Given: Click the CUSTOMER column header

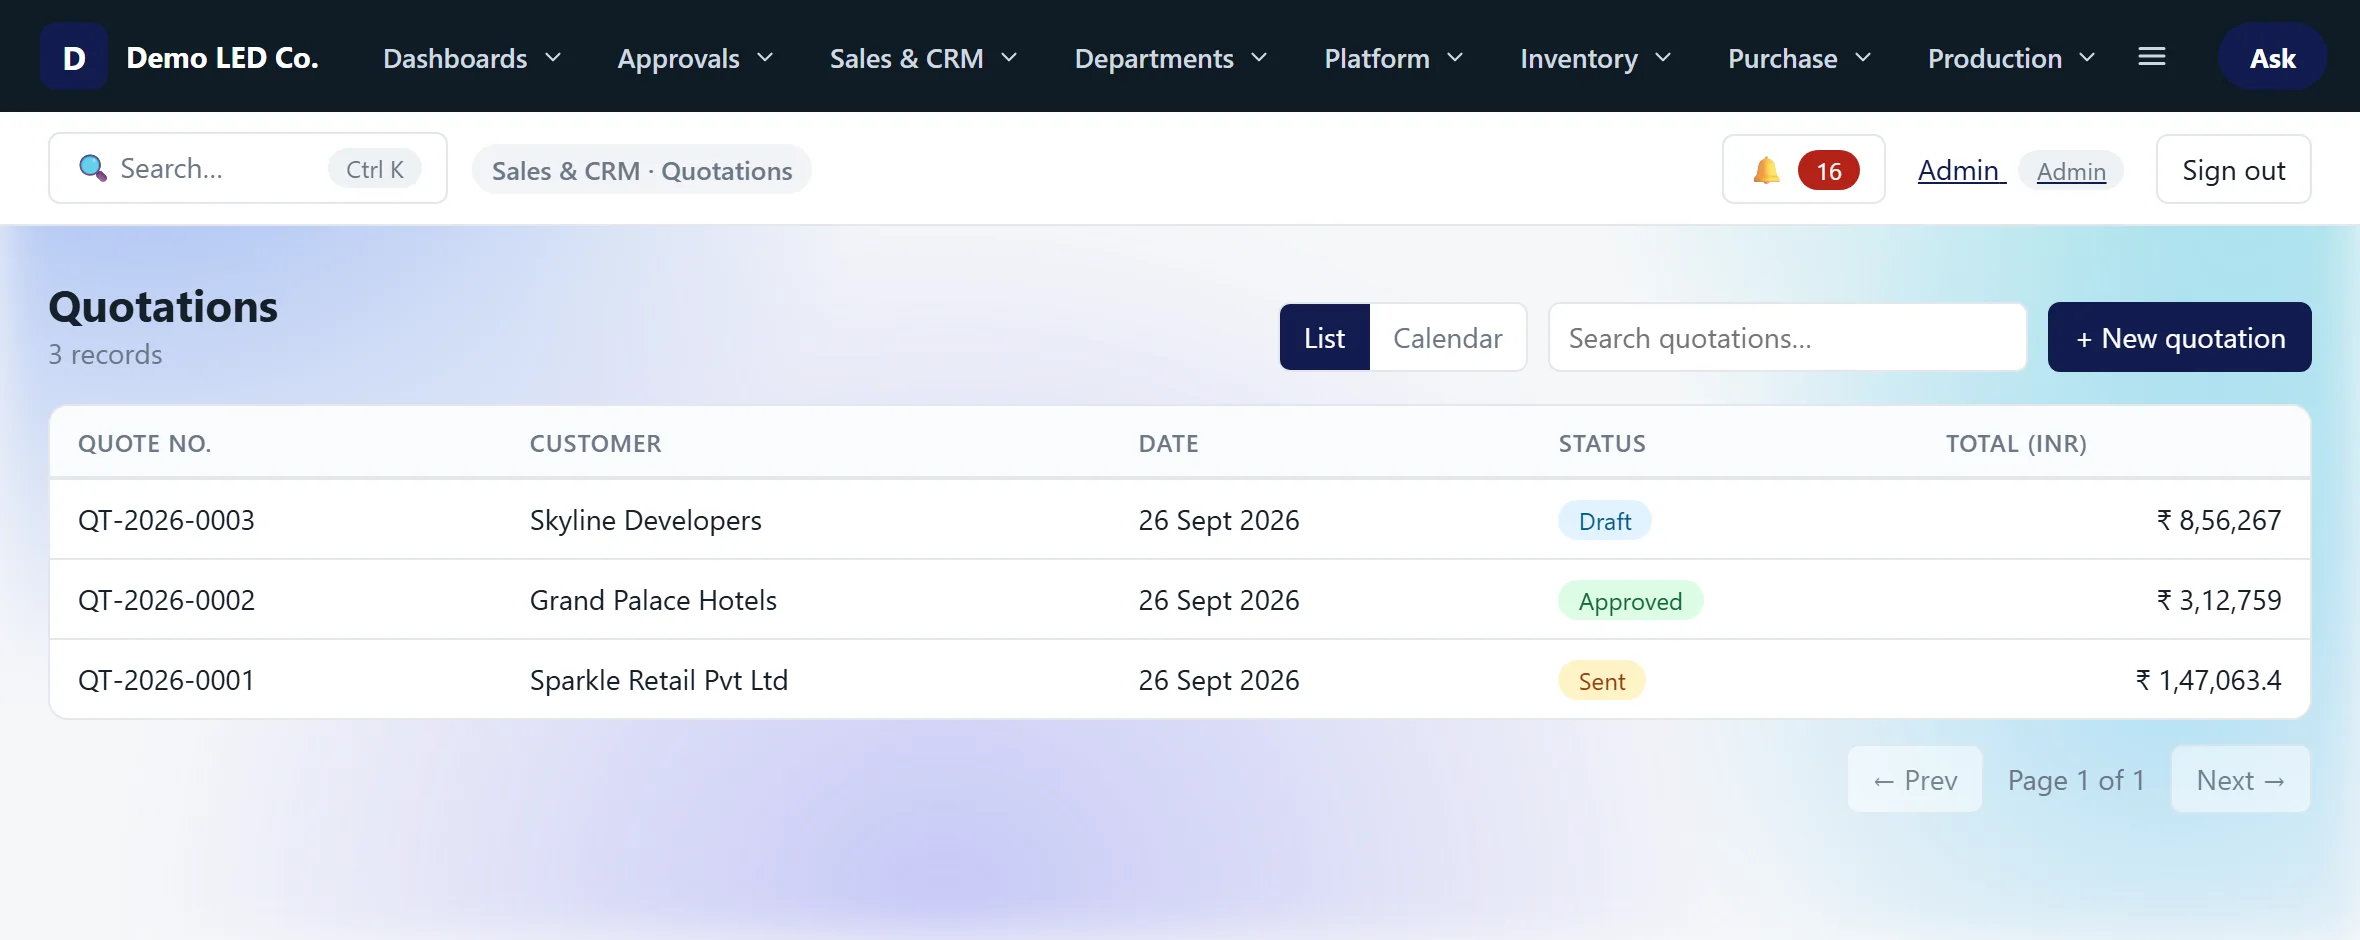Looking at the screenshot, I should point(596,443).
